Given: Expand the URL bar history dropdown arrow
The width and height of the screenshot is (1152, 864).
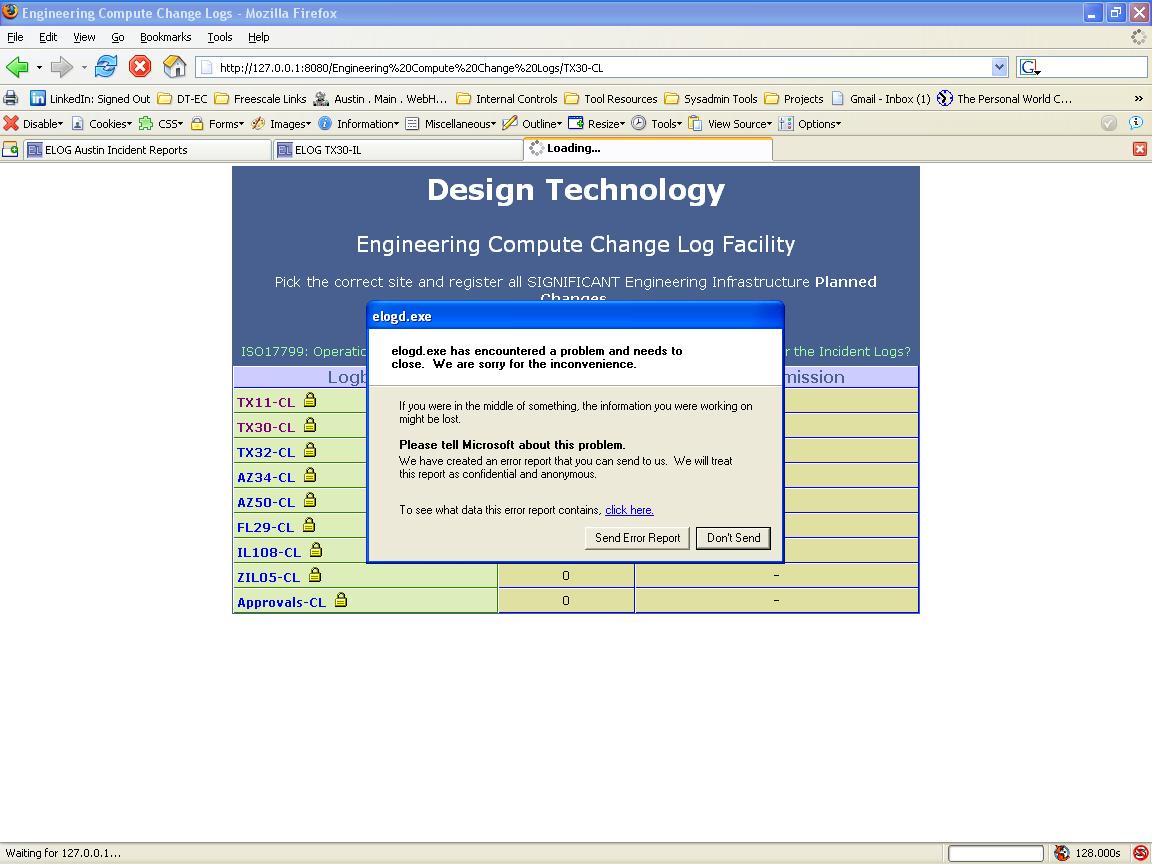Looking at the screenshot, I should pyautogui.click(x=999, y=68).
